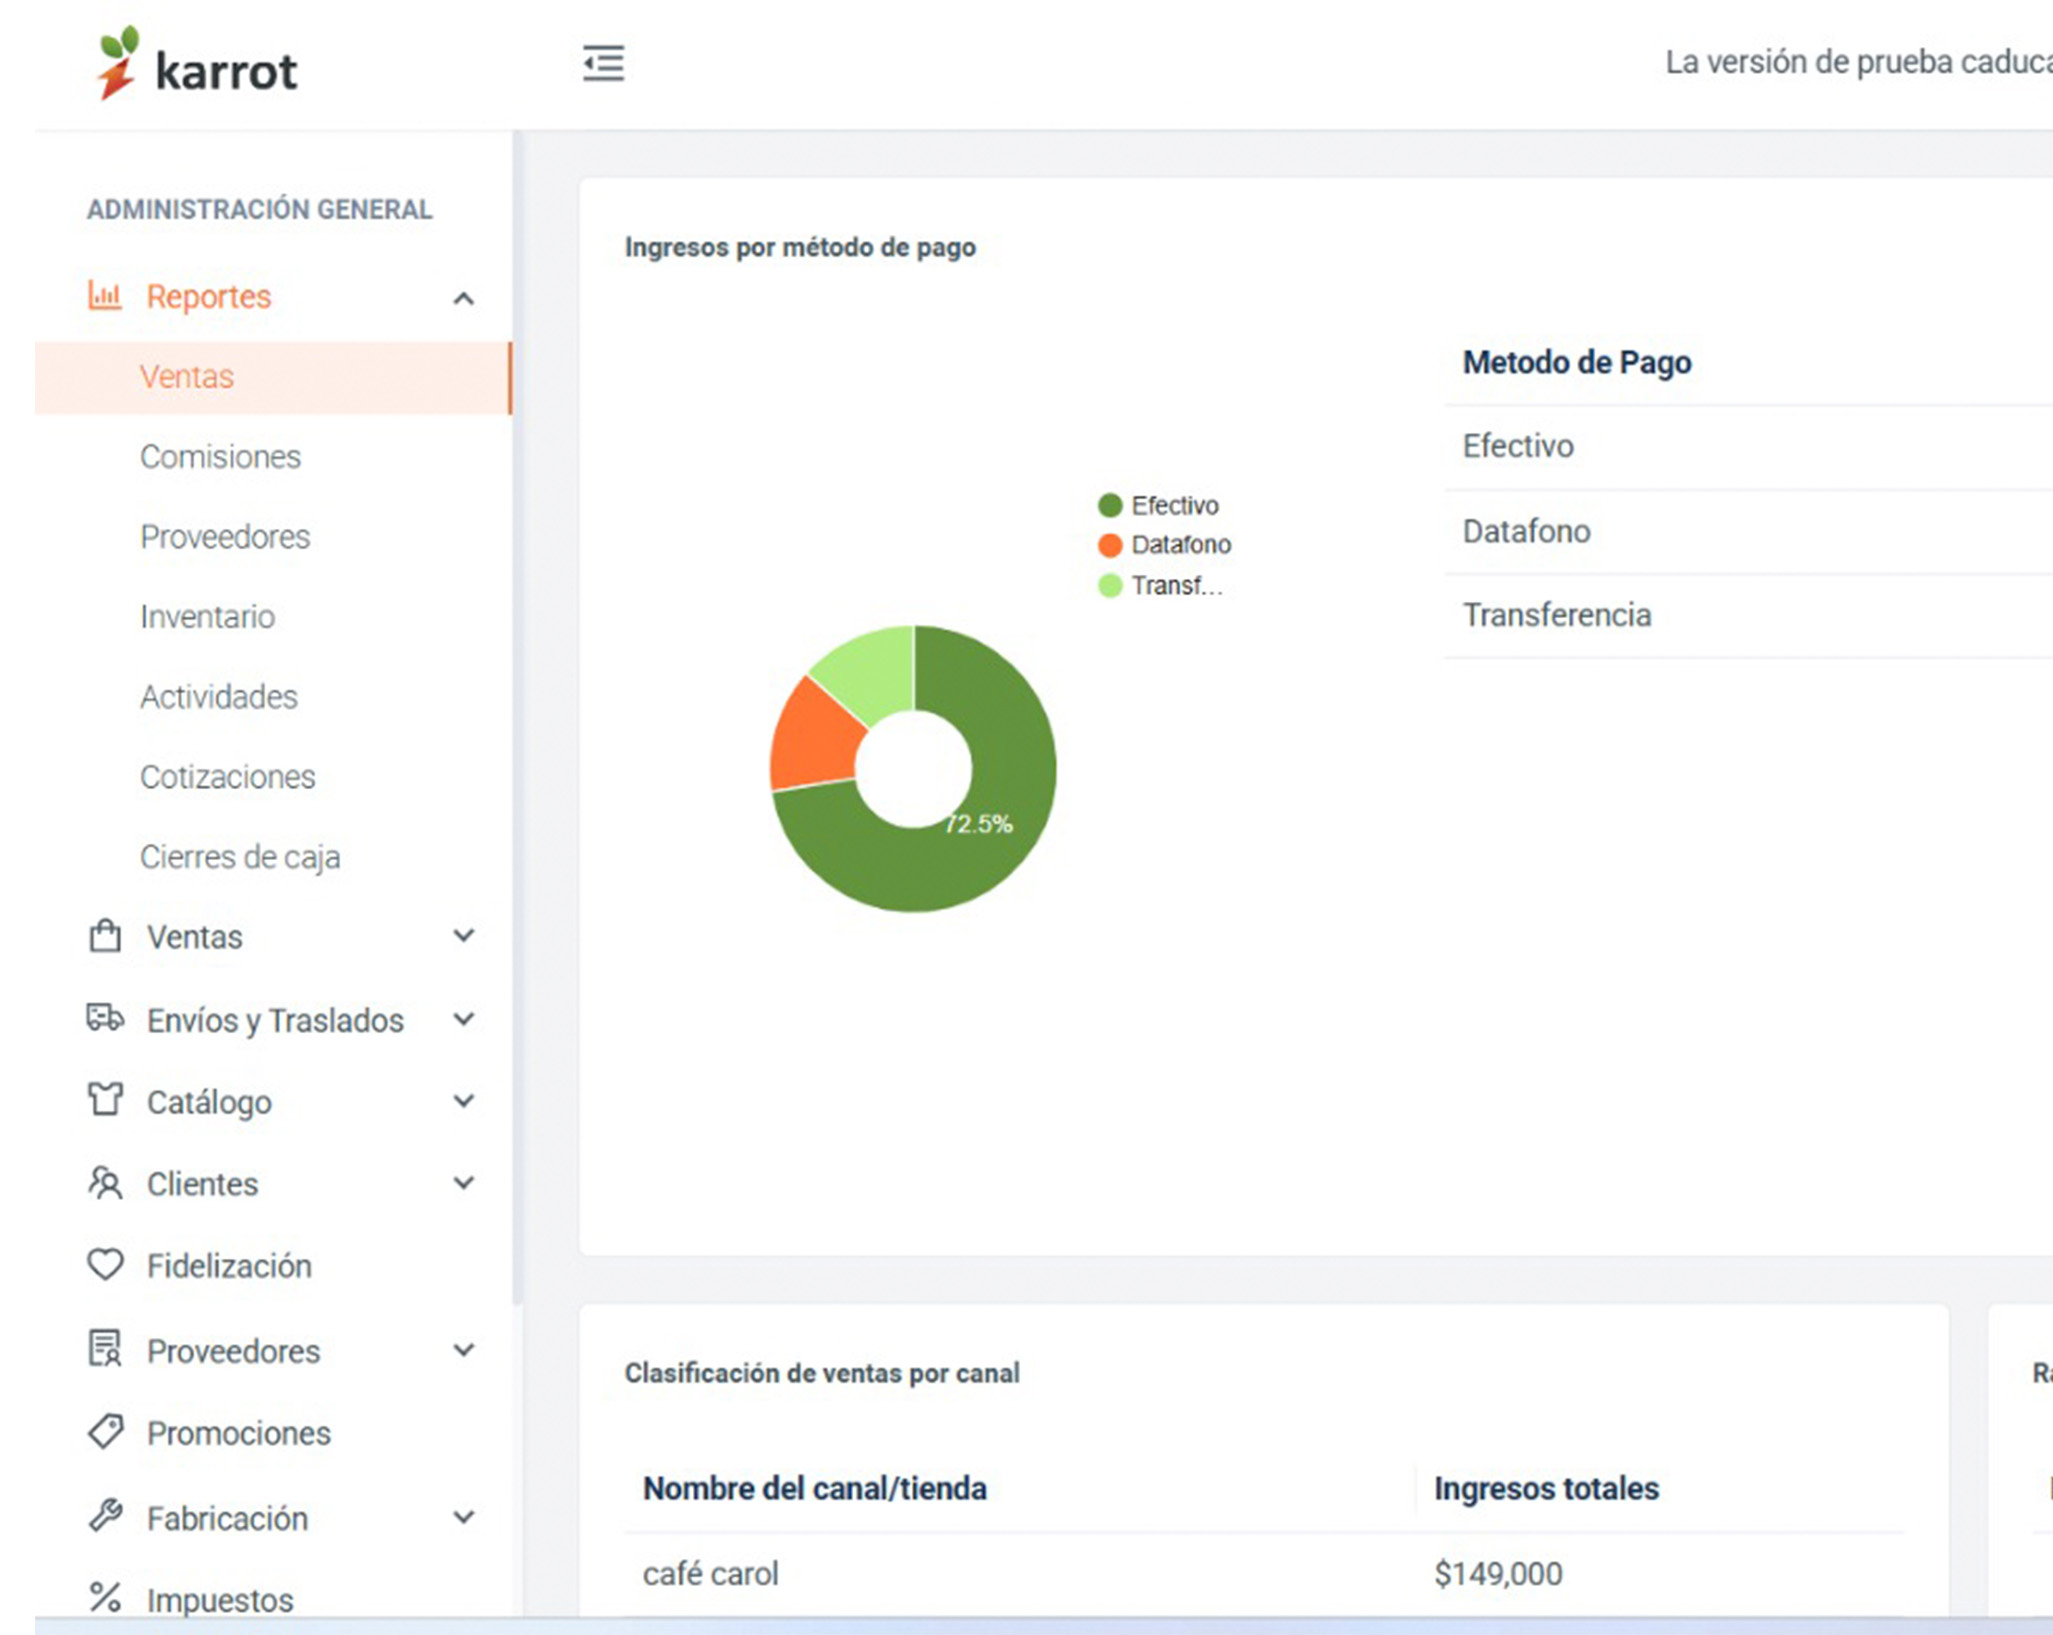Image resolution: width=2053 pixels, height=1635 pixels.
Task: Click the ADMINISTRACIÓN GENERAL heading
Action: click(x=259, y=209)
